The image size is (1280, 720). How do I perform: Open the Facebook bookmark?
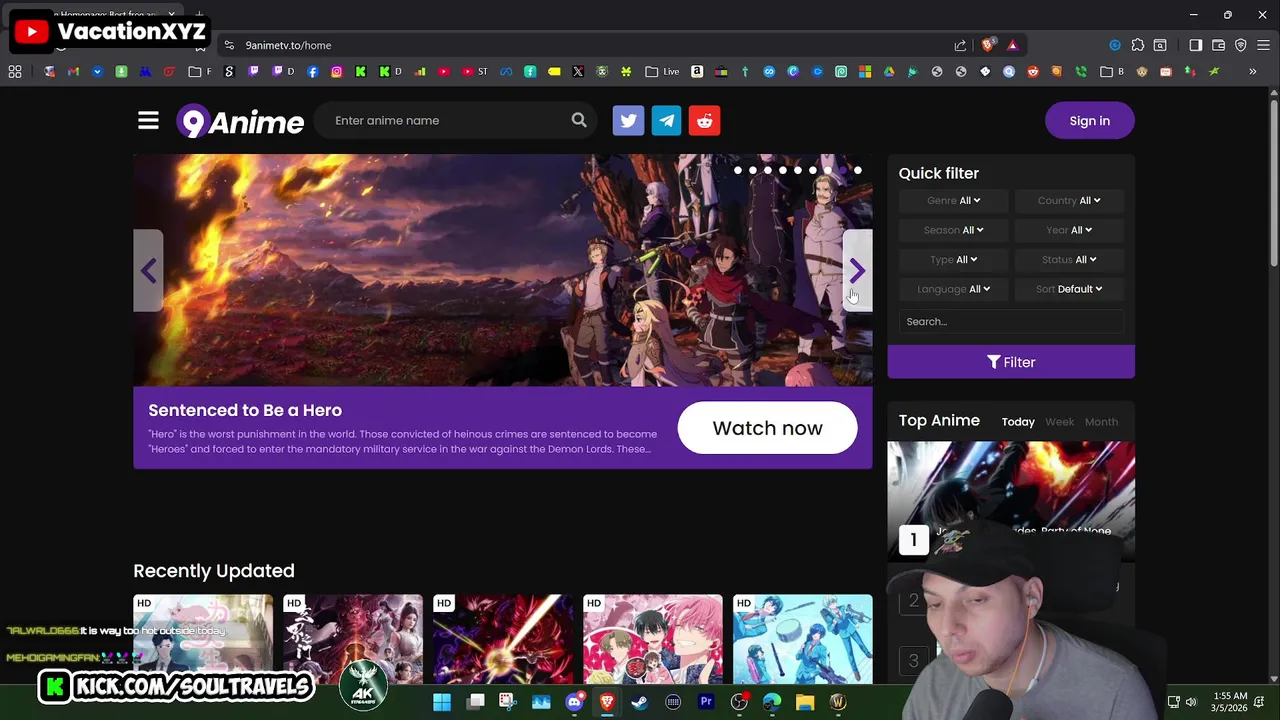[x=312, y=71]
